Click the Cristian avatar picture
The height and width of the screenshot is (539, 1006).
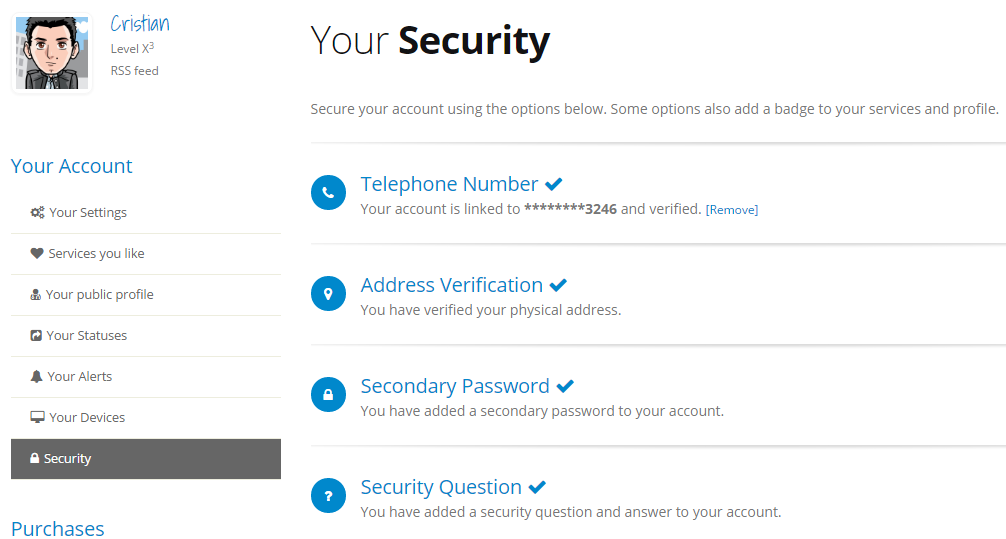(x=52, y=53)
